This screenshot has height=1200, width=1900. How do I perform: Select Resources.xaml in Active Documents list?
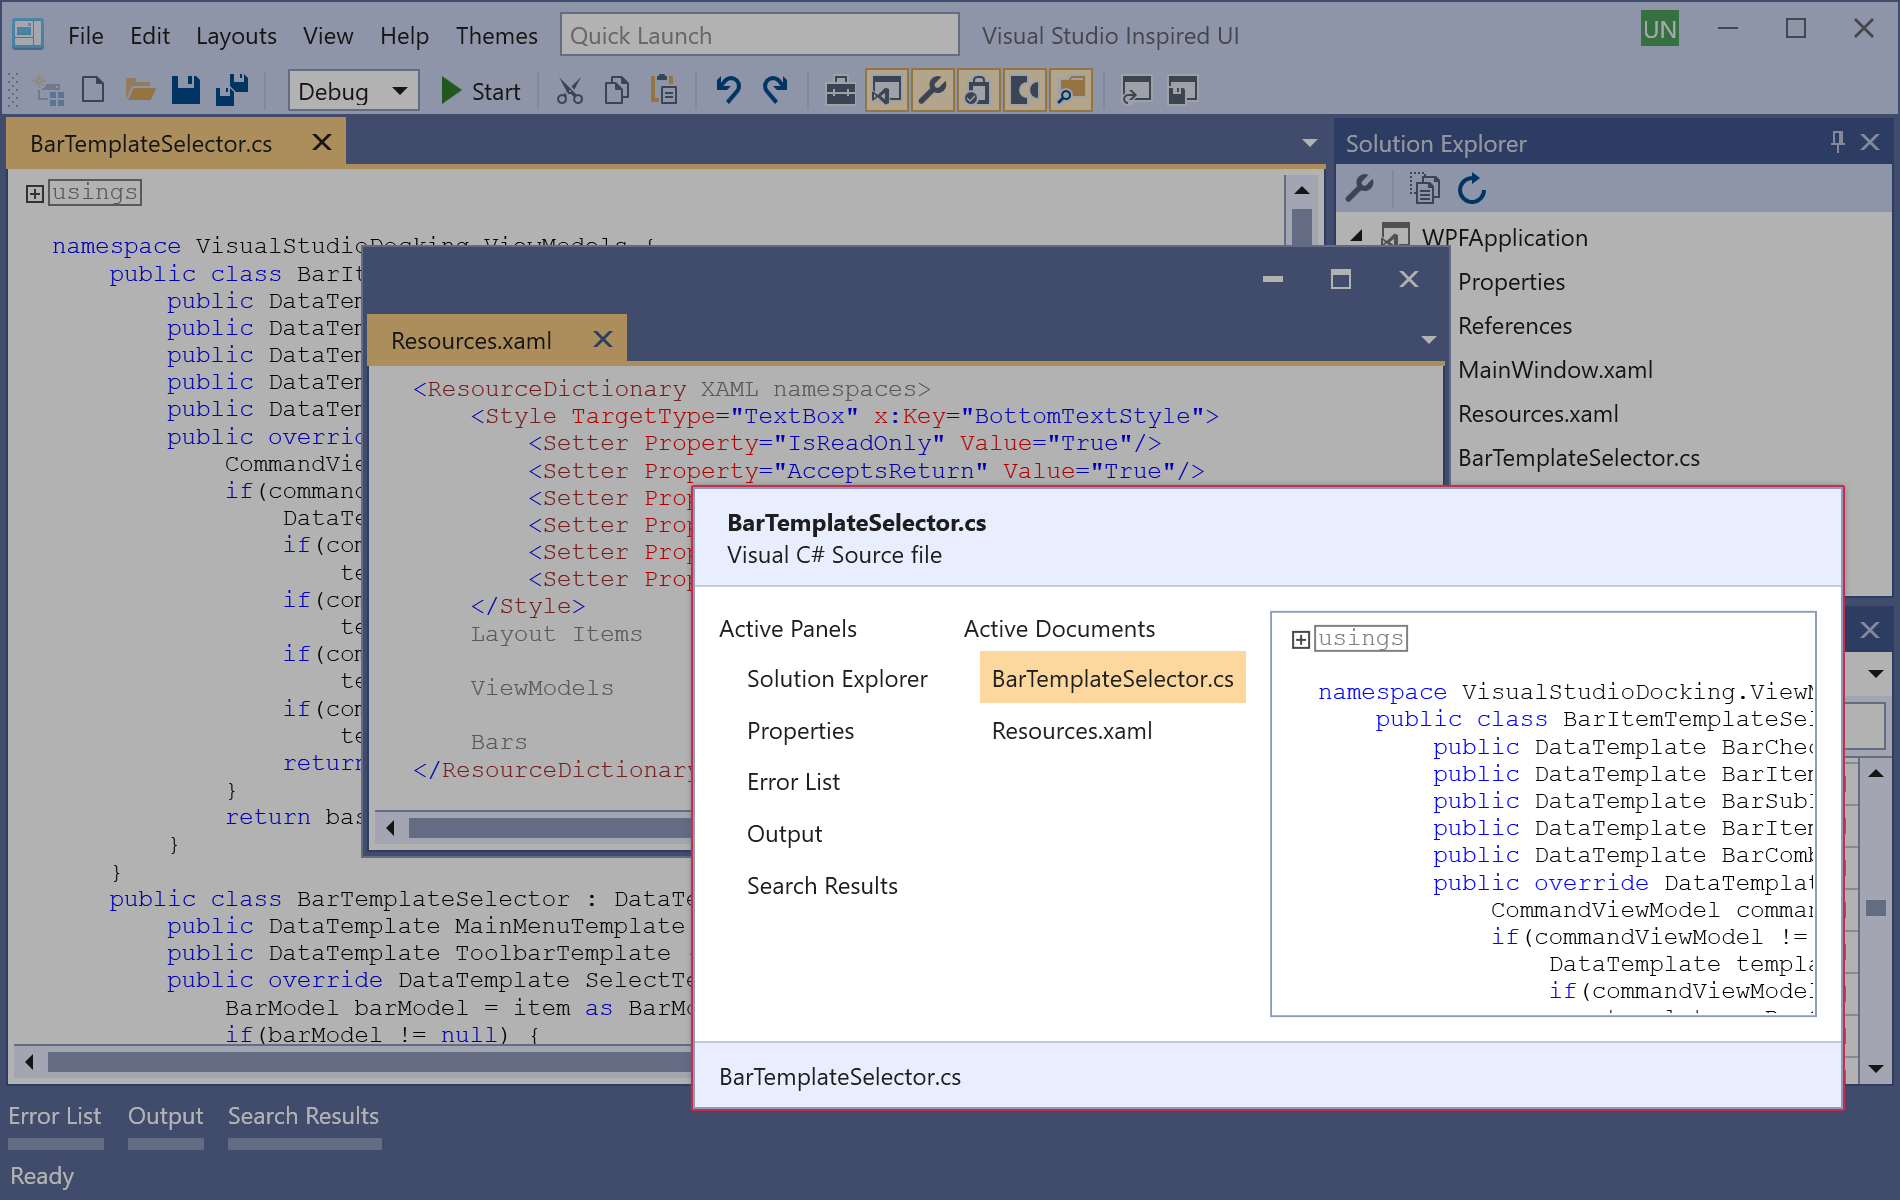(1071, 731)
